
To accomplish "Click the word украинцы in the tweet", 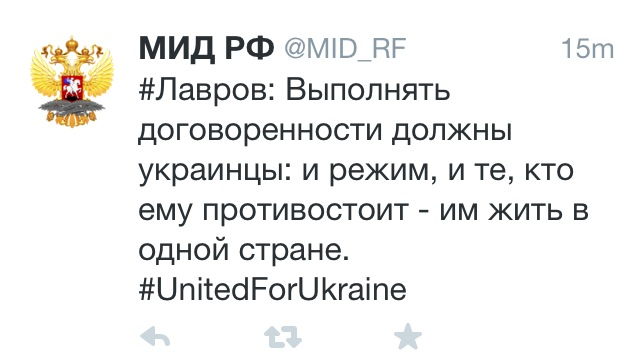I will tap(215, 173).
